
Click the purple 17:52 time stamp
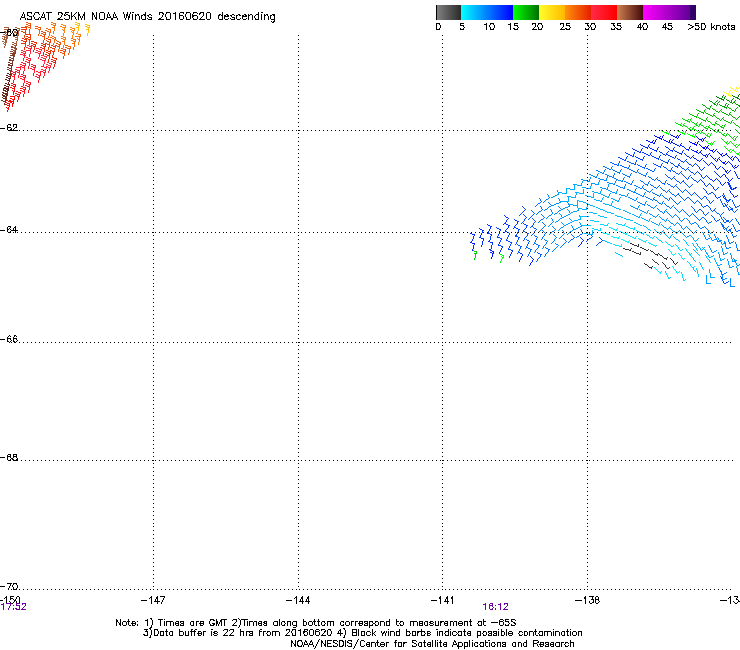click(14, 607)
